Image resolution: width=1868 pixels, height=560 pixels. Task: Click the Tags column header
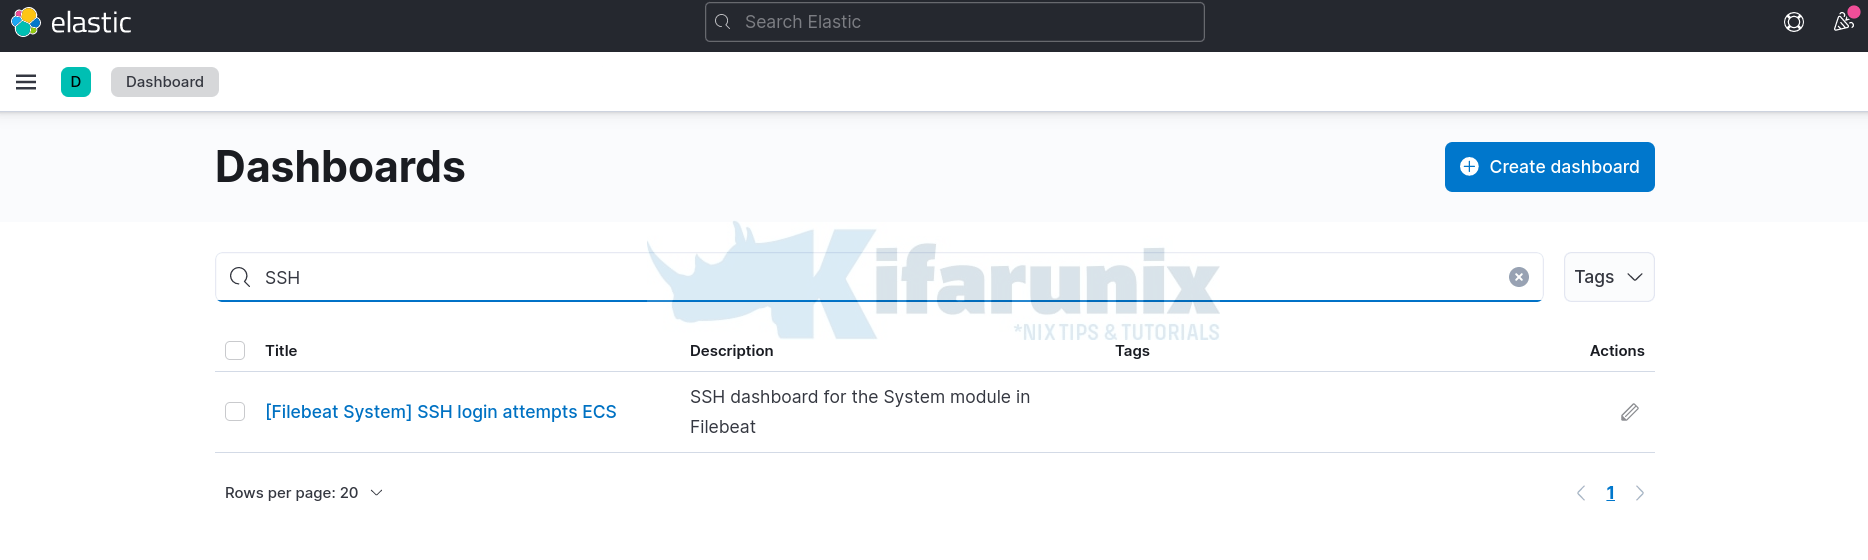tap(1132, 350)
